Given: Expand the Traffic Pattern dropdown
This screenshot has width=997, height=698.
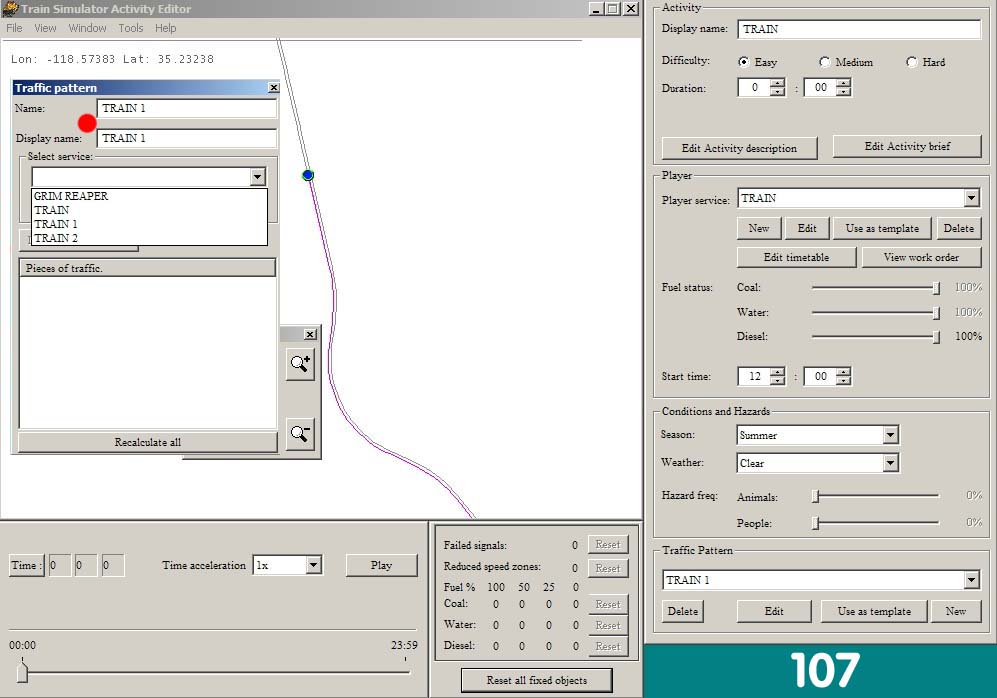Looking at the screenshot, I should point(972,580).
